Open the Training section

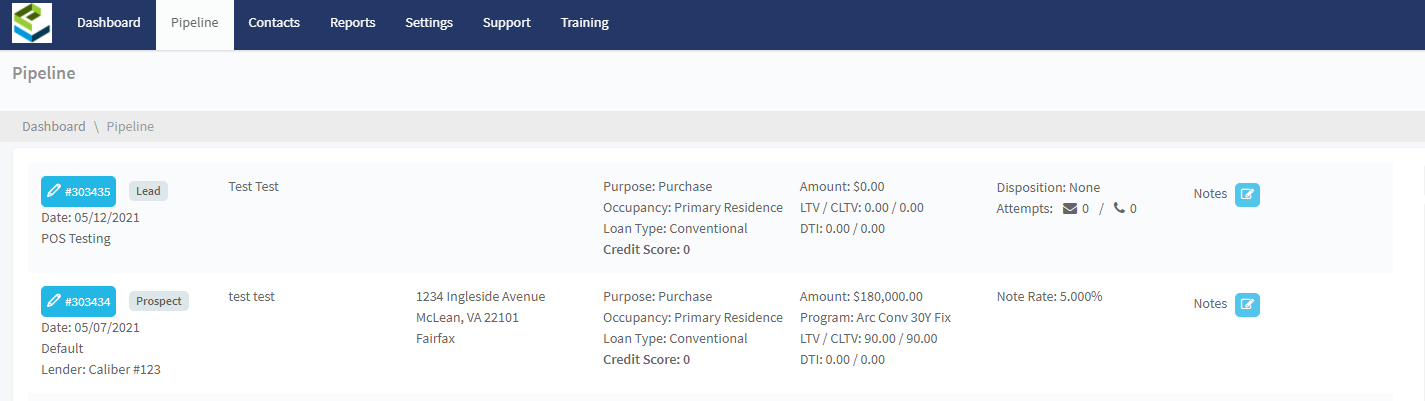click(584, 23)
